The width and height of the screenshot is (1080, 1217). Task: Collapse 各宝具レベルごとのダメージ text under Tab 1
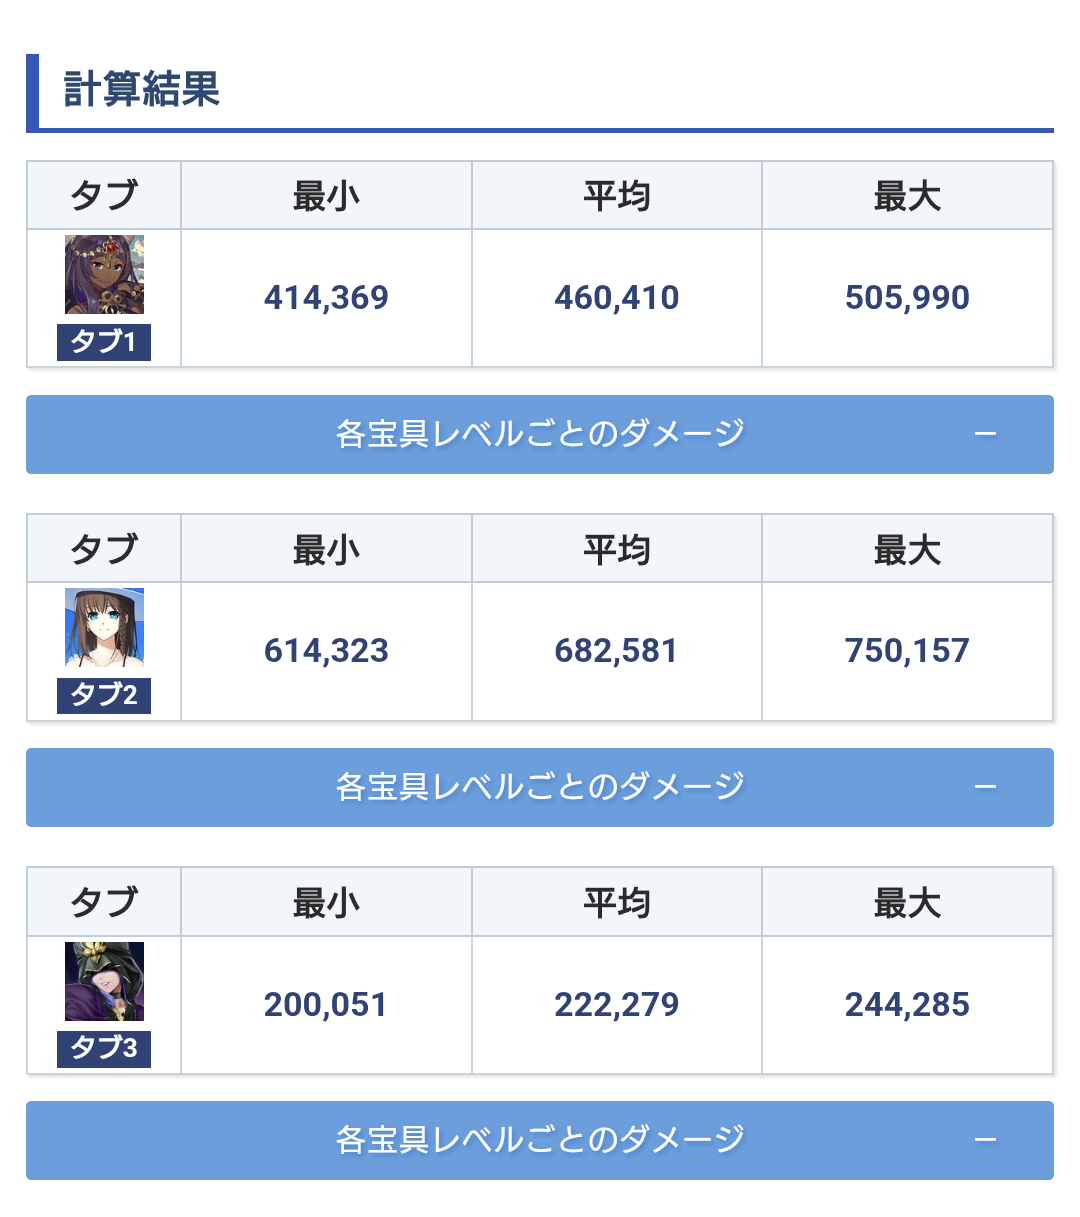[540, 434]
